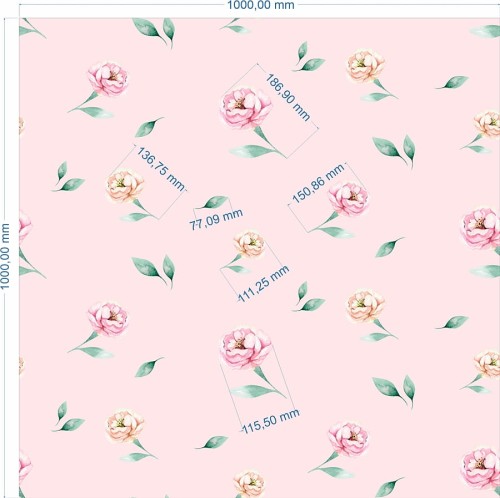Click the 111,25 mm dimension label
Image resolution: width=500 pixels, height=498 pixels.
(x=263, y=284)
